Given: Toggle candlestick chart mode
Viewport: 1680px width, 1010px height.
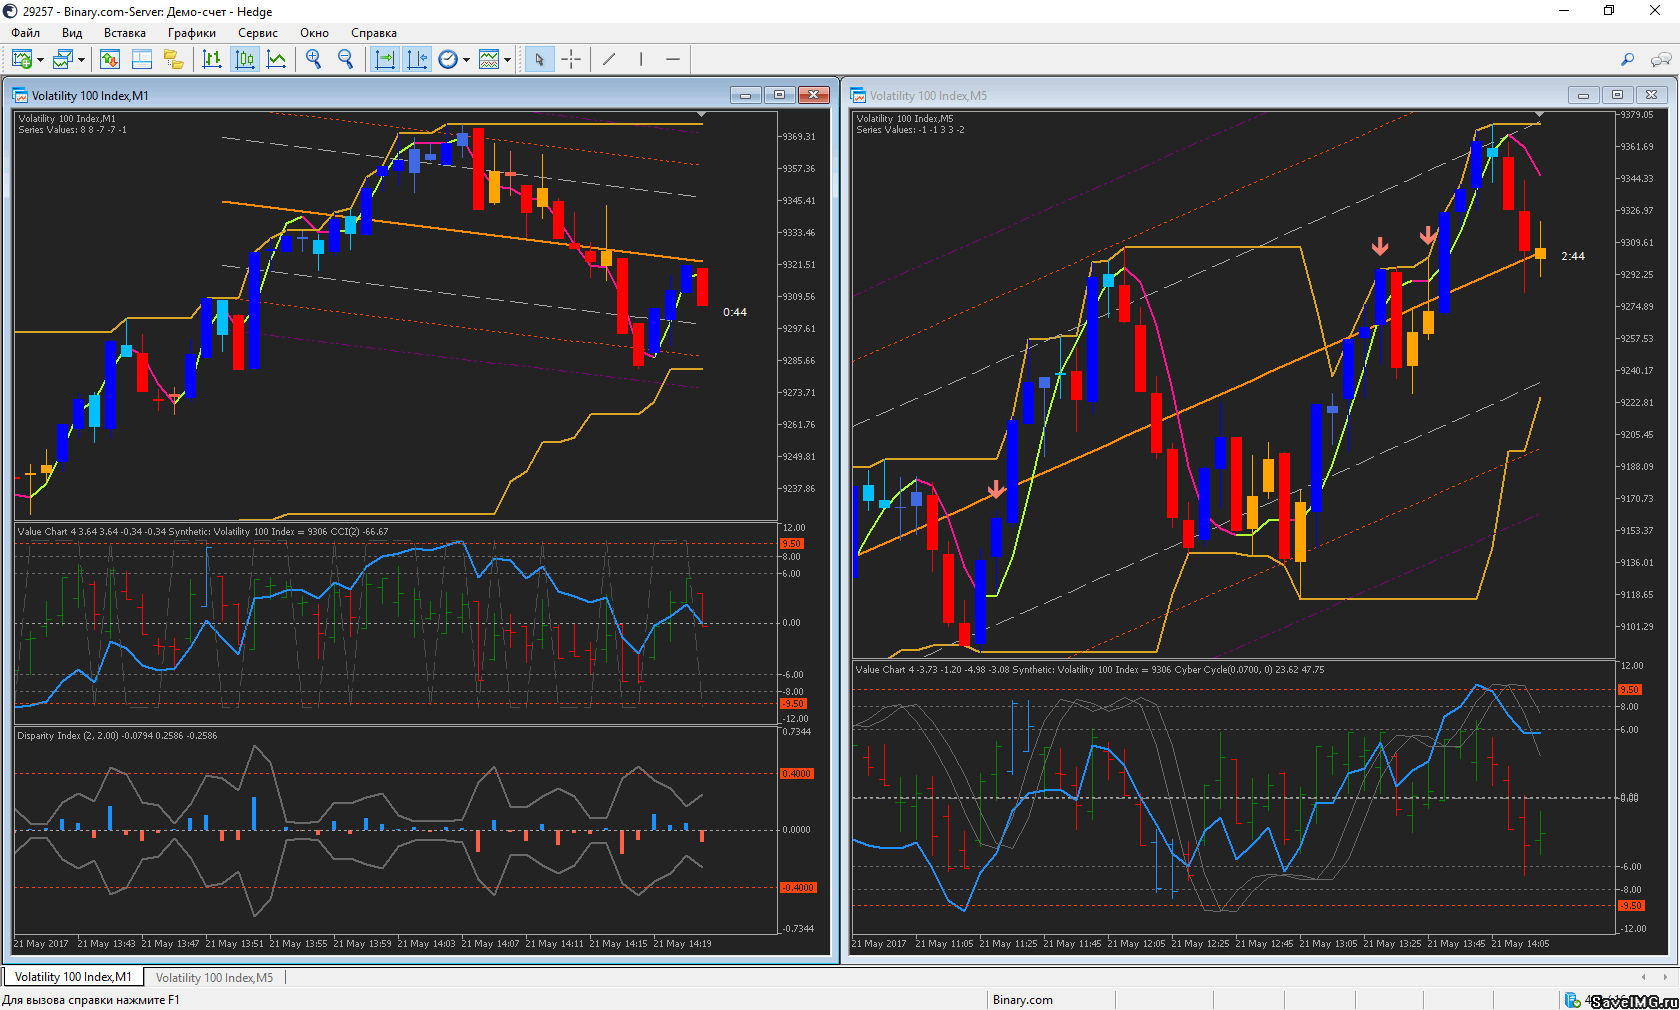Looking at the screenshot, I should [244, 60].
